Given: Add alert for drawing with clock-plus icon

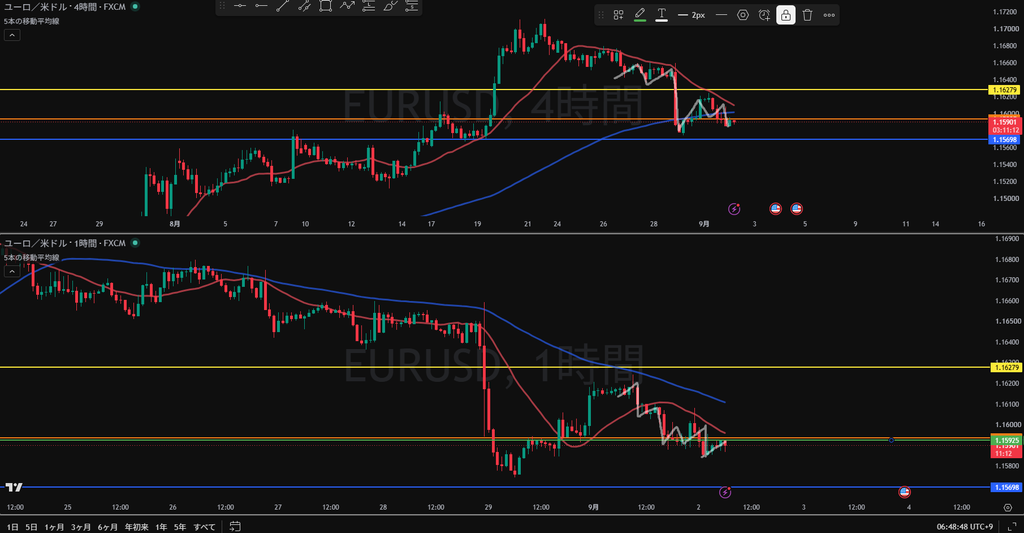Looking at the screenshot, I should point(764,15).
